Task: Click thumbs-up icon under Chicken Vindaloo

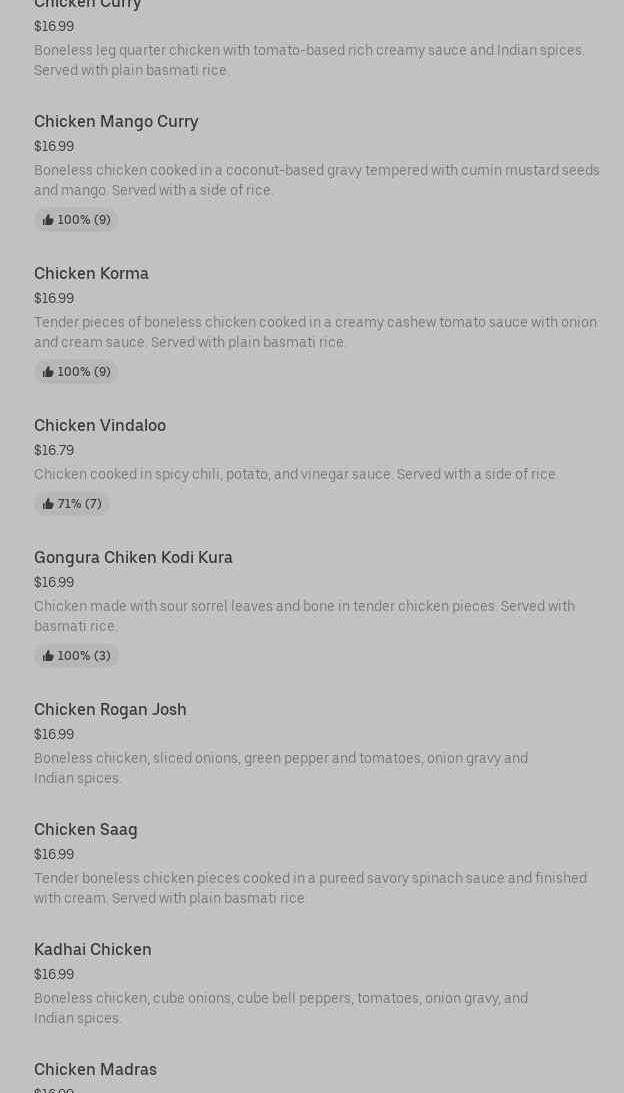Action: click(x=48, y=504)
